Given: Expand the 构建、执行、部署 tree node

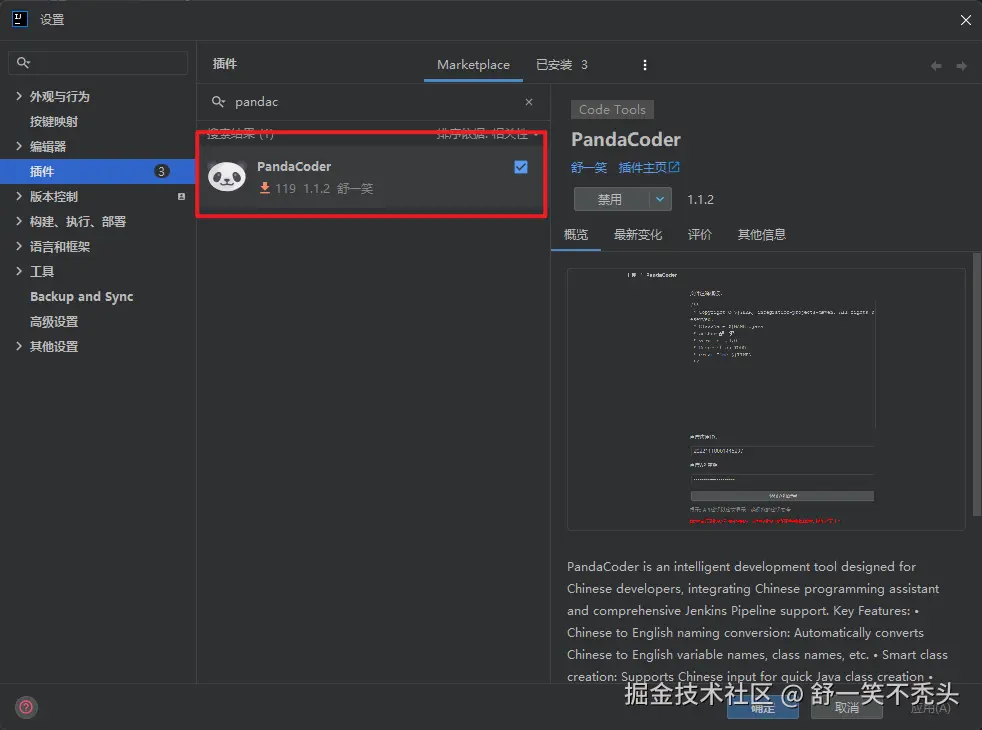Looking at the screenshot, I should tap(18, 221).
